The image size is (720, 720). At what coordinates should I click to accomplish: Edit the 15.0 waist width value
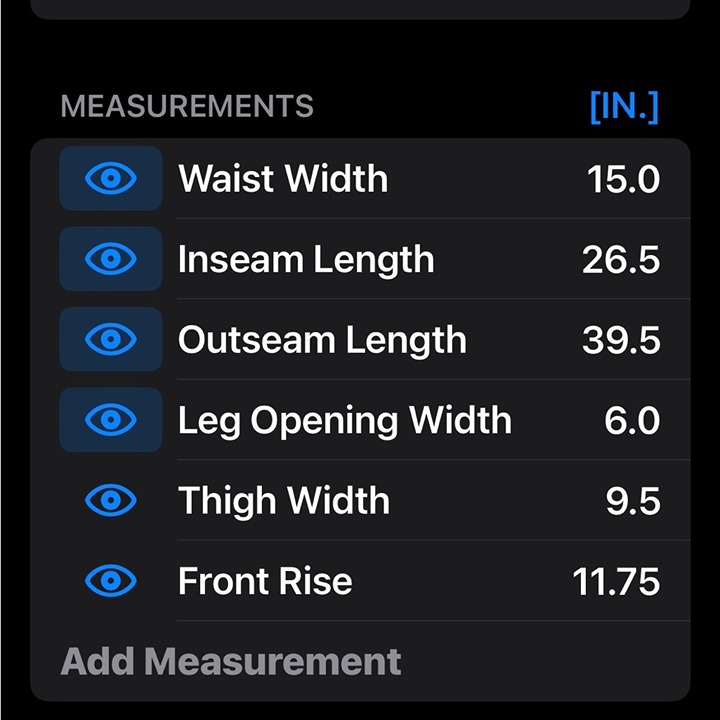(624, 179)
